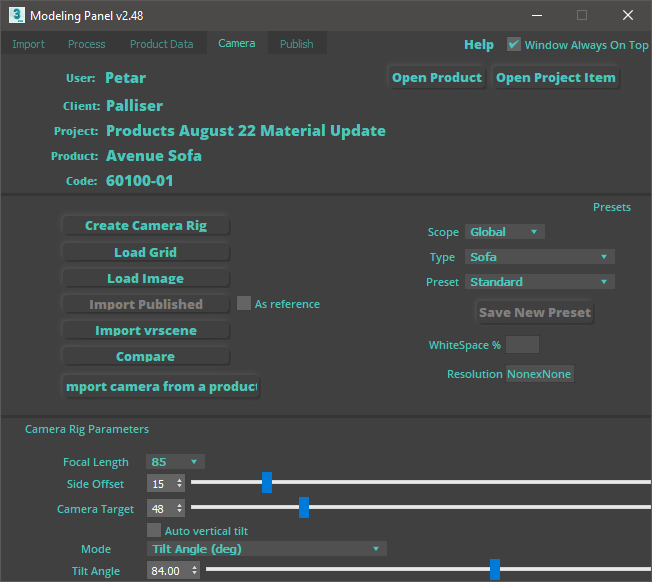Open the Tilt Angle Mode dropdown
Viewport: 652px width, 582px height.
266,548
